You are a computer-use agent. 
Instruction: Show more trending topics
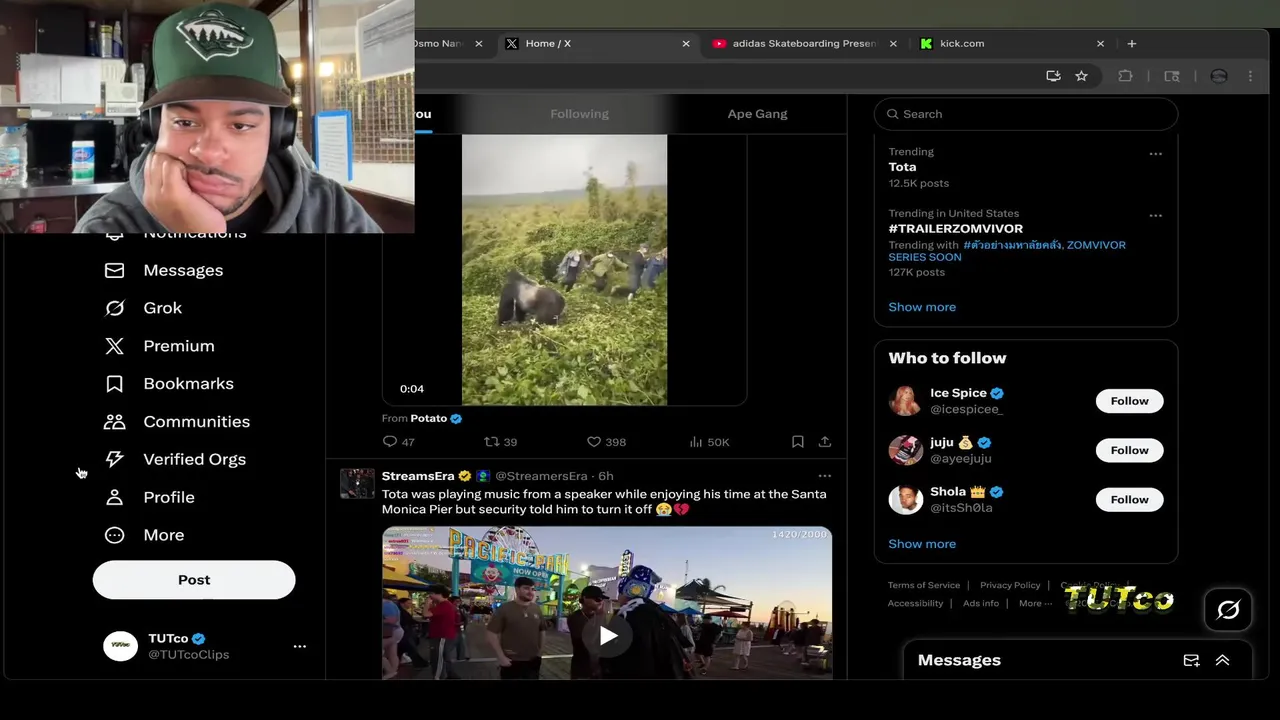(922, 307)
